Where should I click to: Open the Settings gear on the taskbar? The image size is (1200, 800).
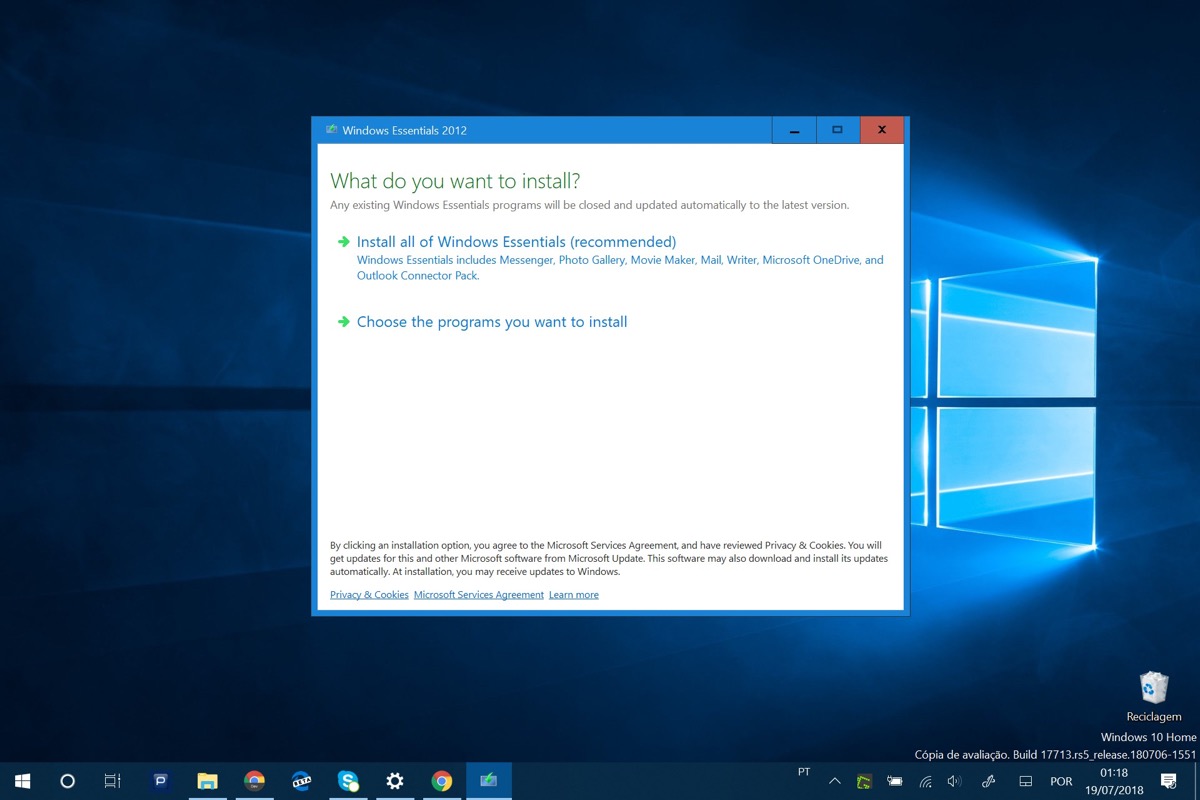point(395,781)
